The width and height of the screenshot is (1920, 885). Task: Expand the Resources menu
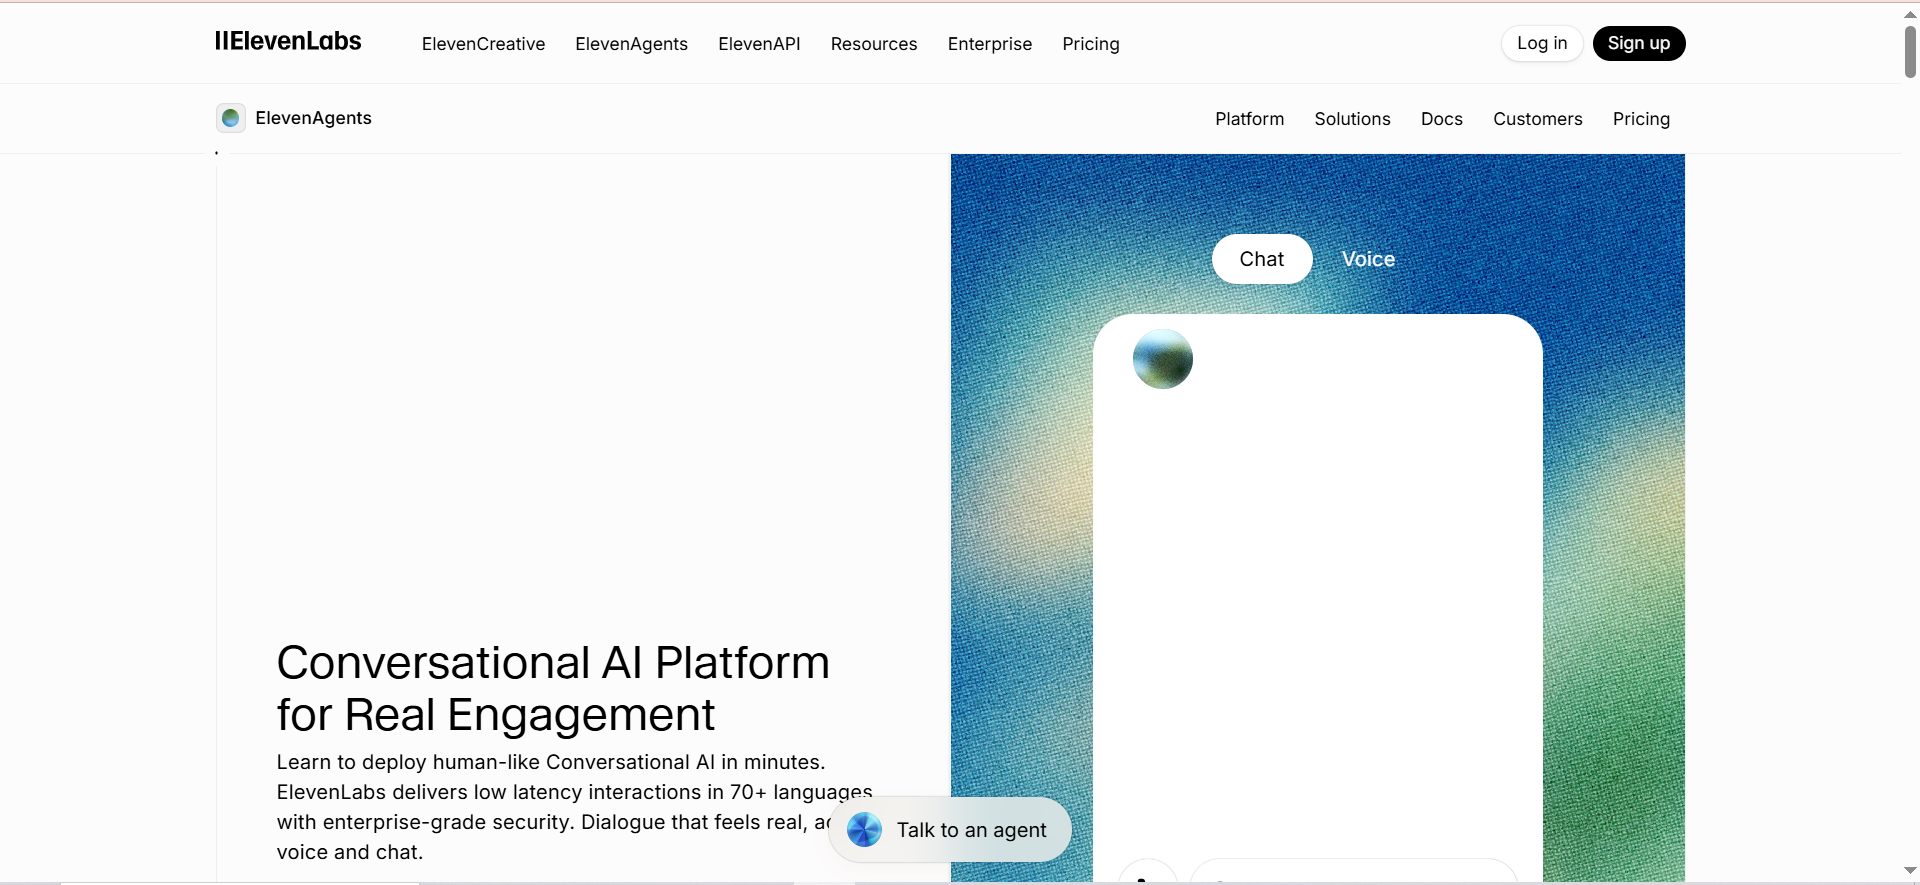point(874,44)
